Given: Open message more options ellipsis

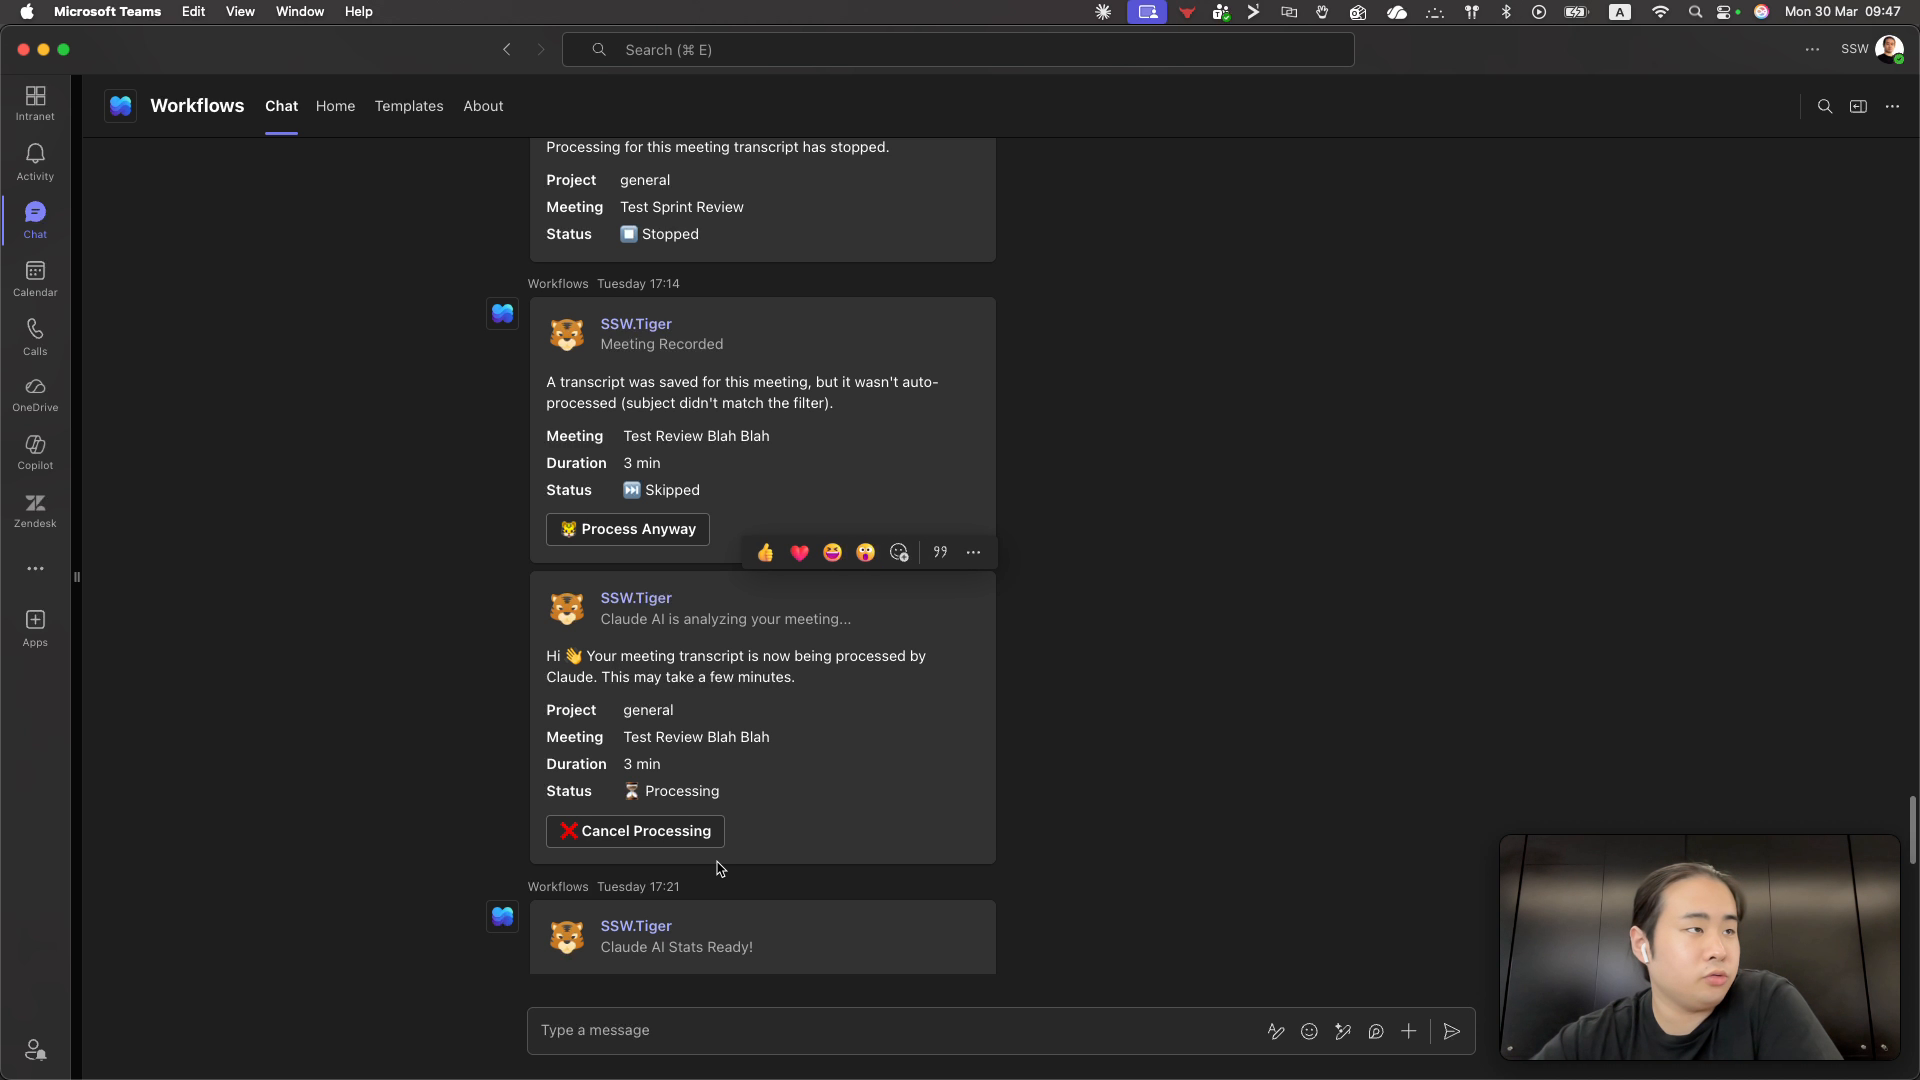Looking at the screenshot, I should (x=973, y=552).
